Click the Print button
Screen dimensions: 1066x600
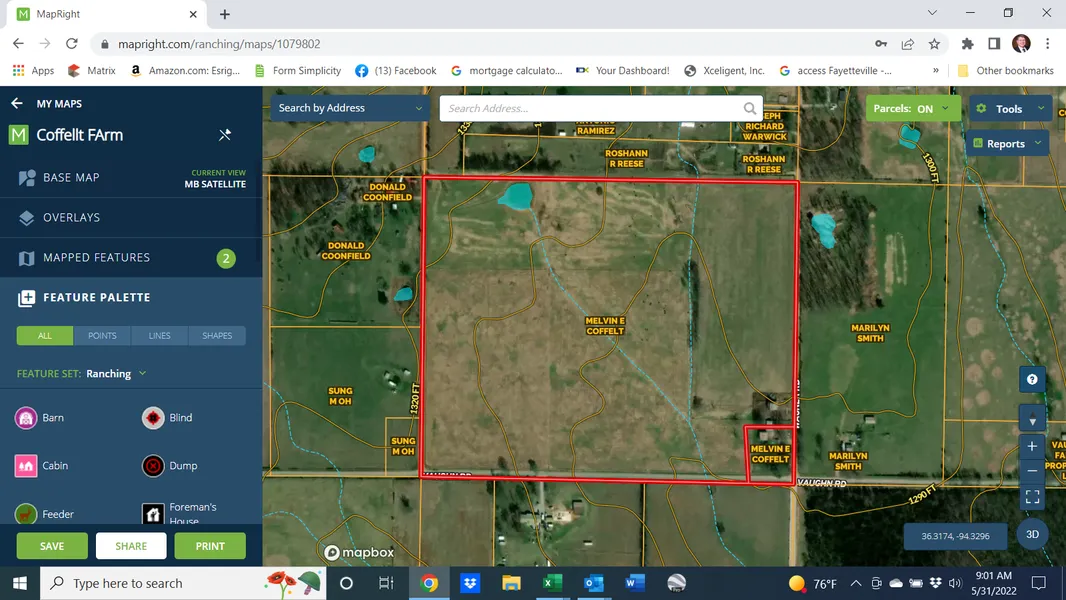pyautogui.click(x=210, y=546)
